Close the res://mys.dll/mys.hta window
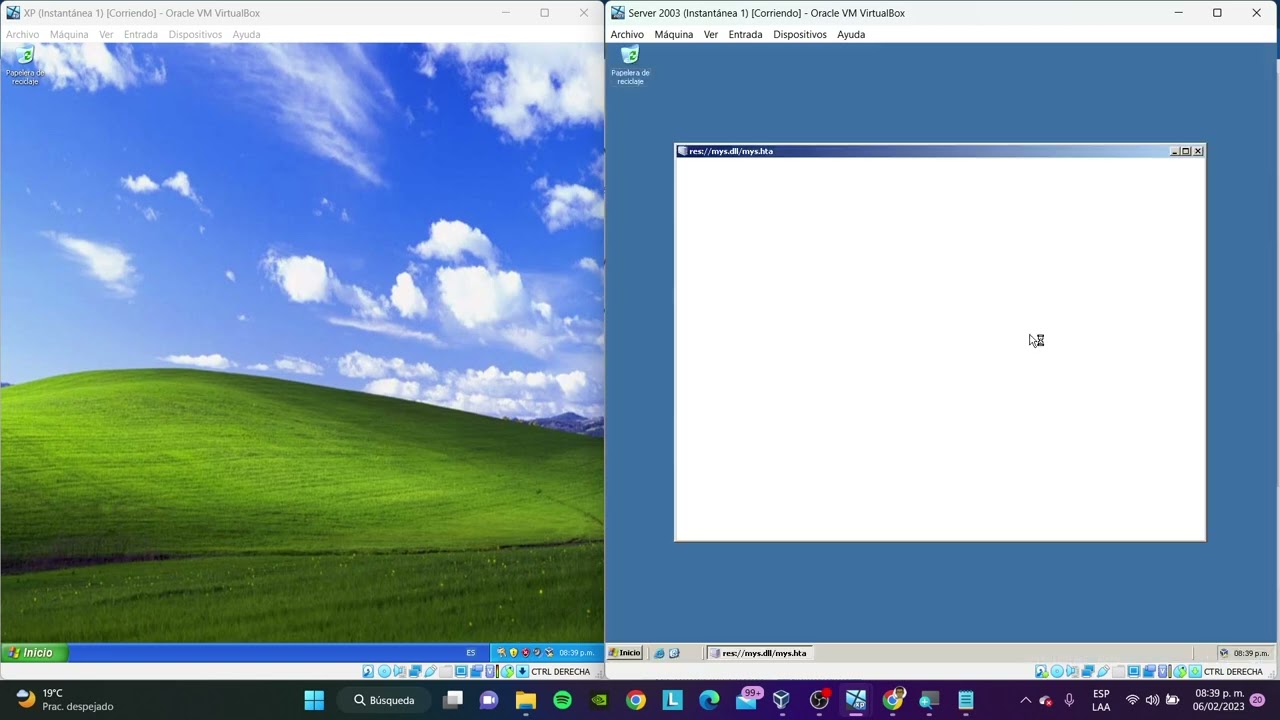Viewport: 1280px width, 720px height. click(1198, 151)
